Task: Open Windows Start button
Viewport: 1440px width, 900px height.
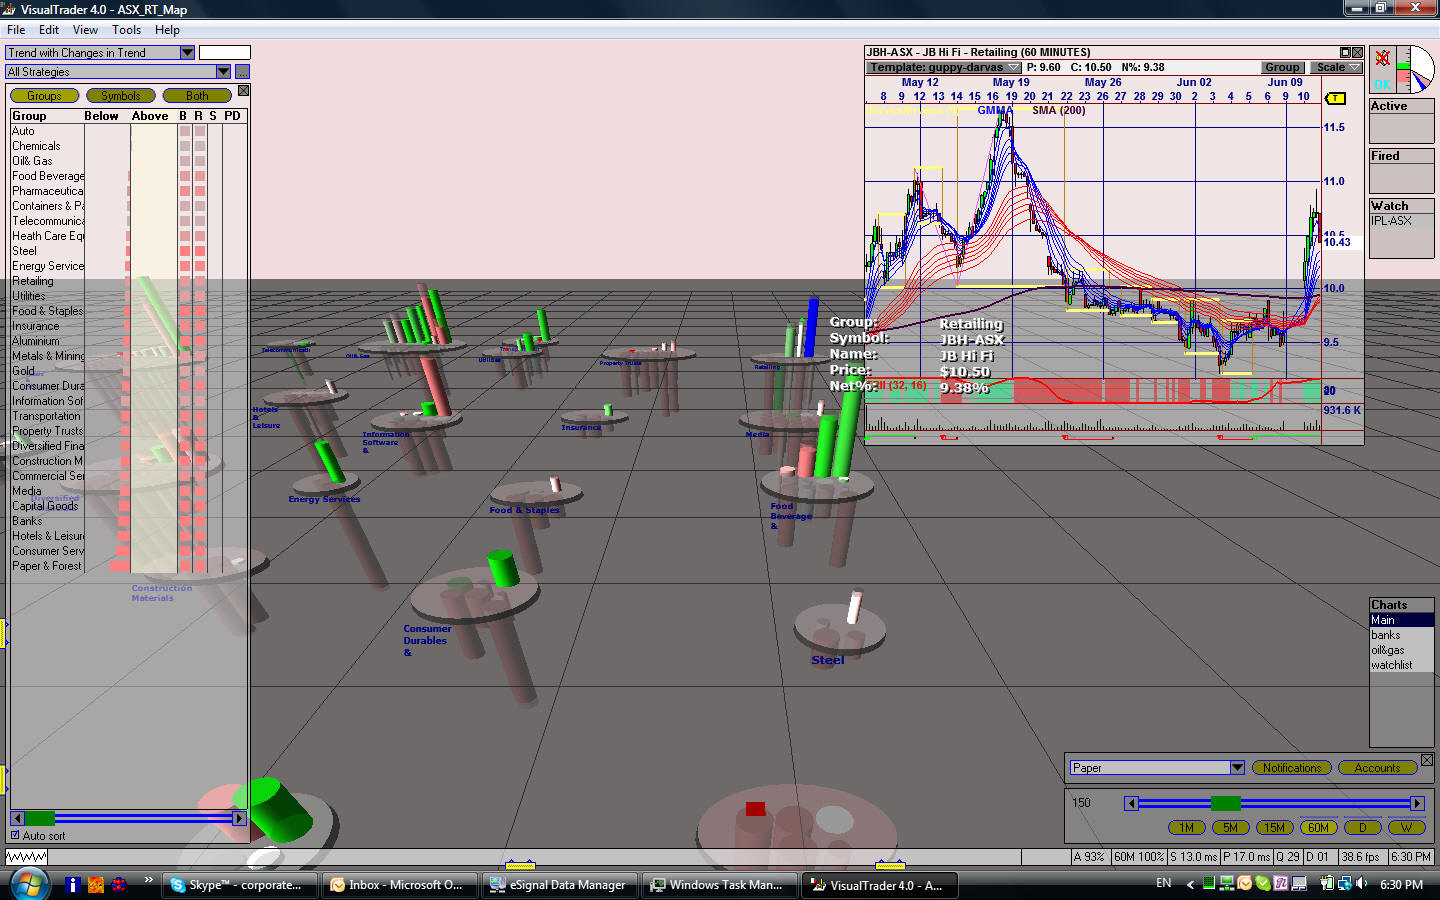Action: [28, 884]
